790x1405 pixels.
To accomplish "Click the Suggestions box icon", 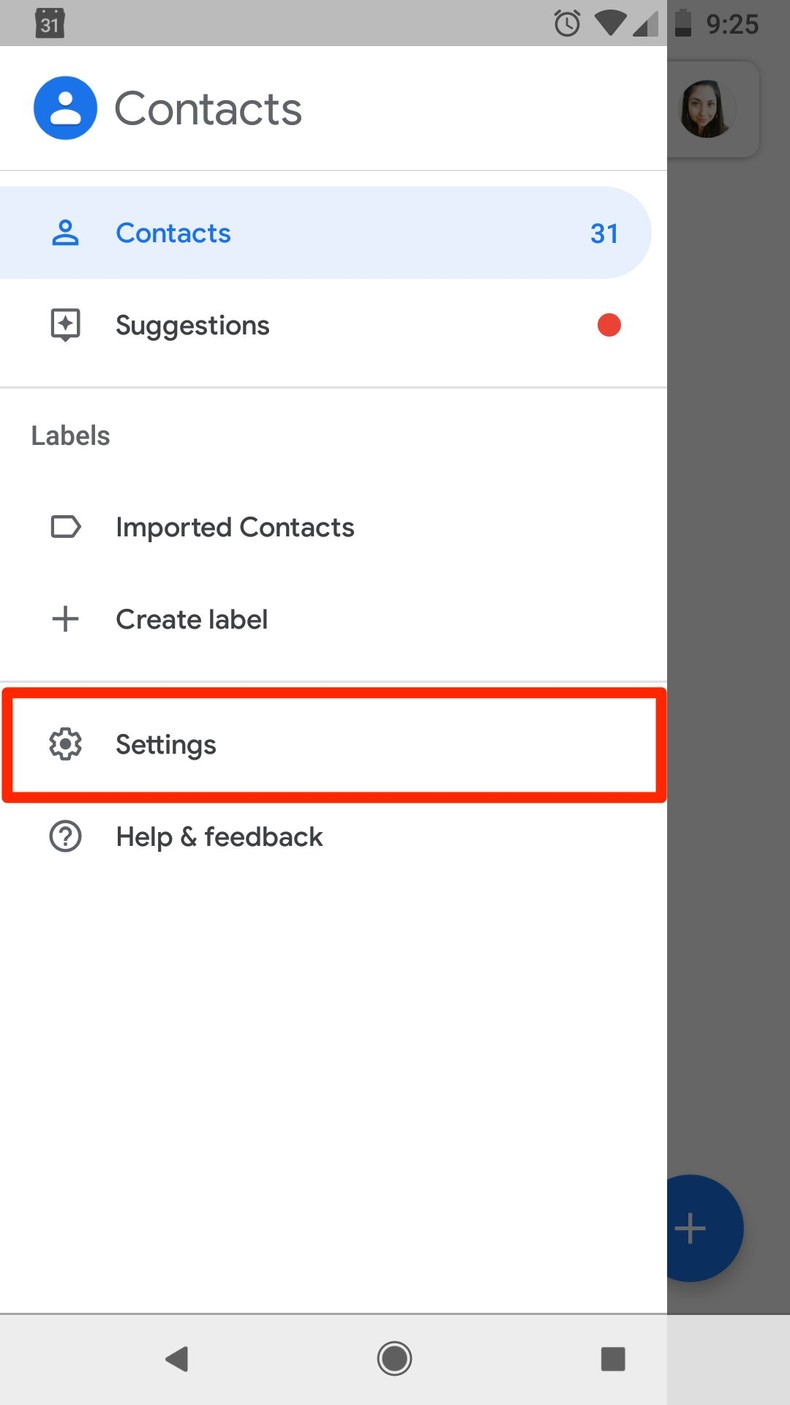I will (65, 324).
